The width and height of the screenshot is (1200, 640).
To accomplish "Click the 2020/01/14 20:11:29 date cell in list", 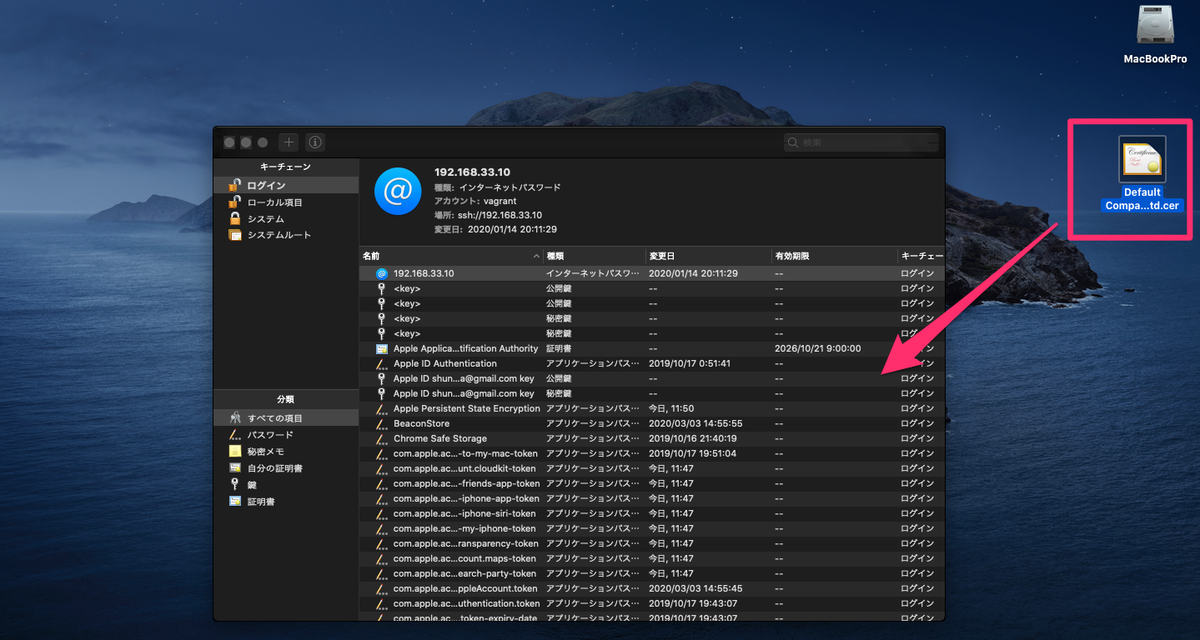I will pos(693,273).
